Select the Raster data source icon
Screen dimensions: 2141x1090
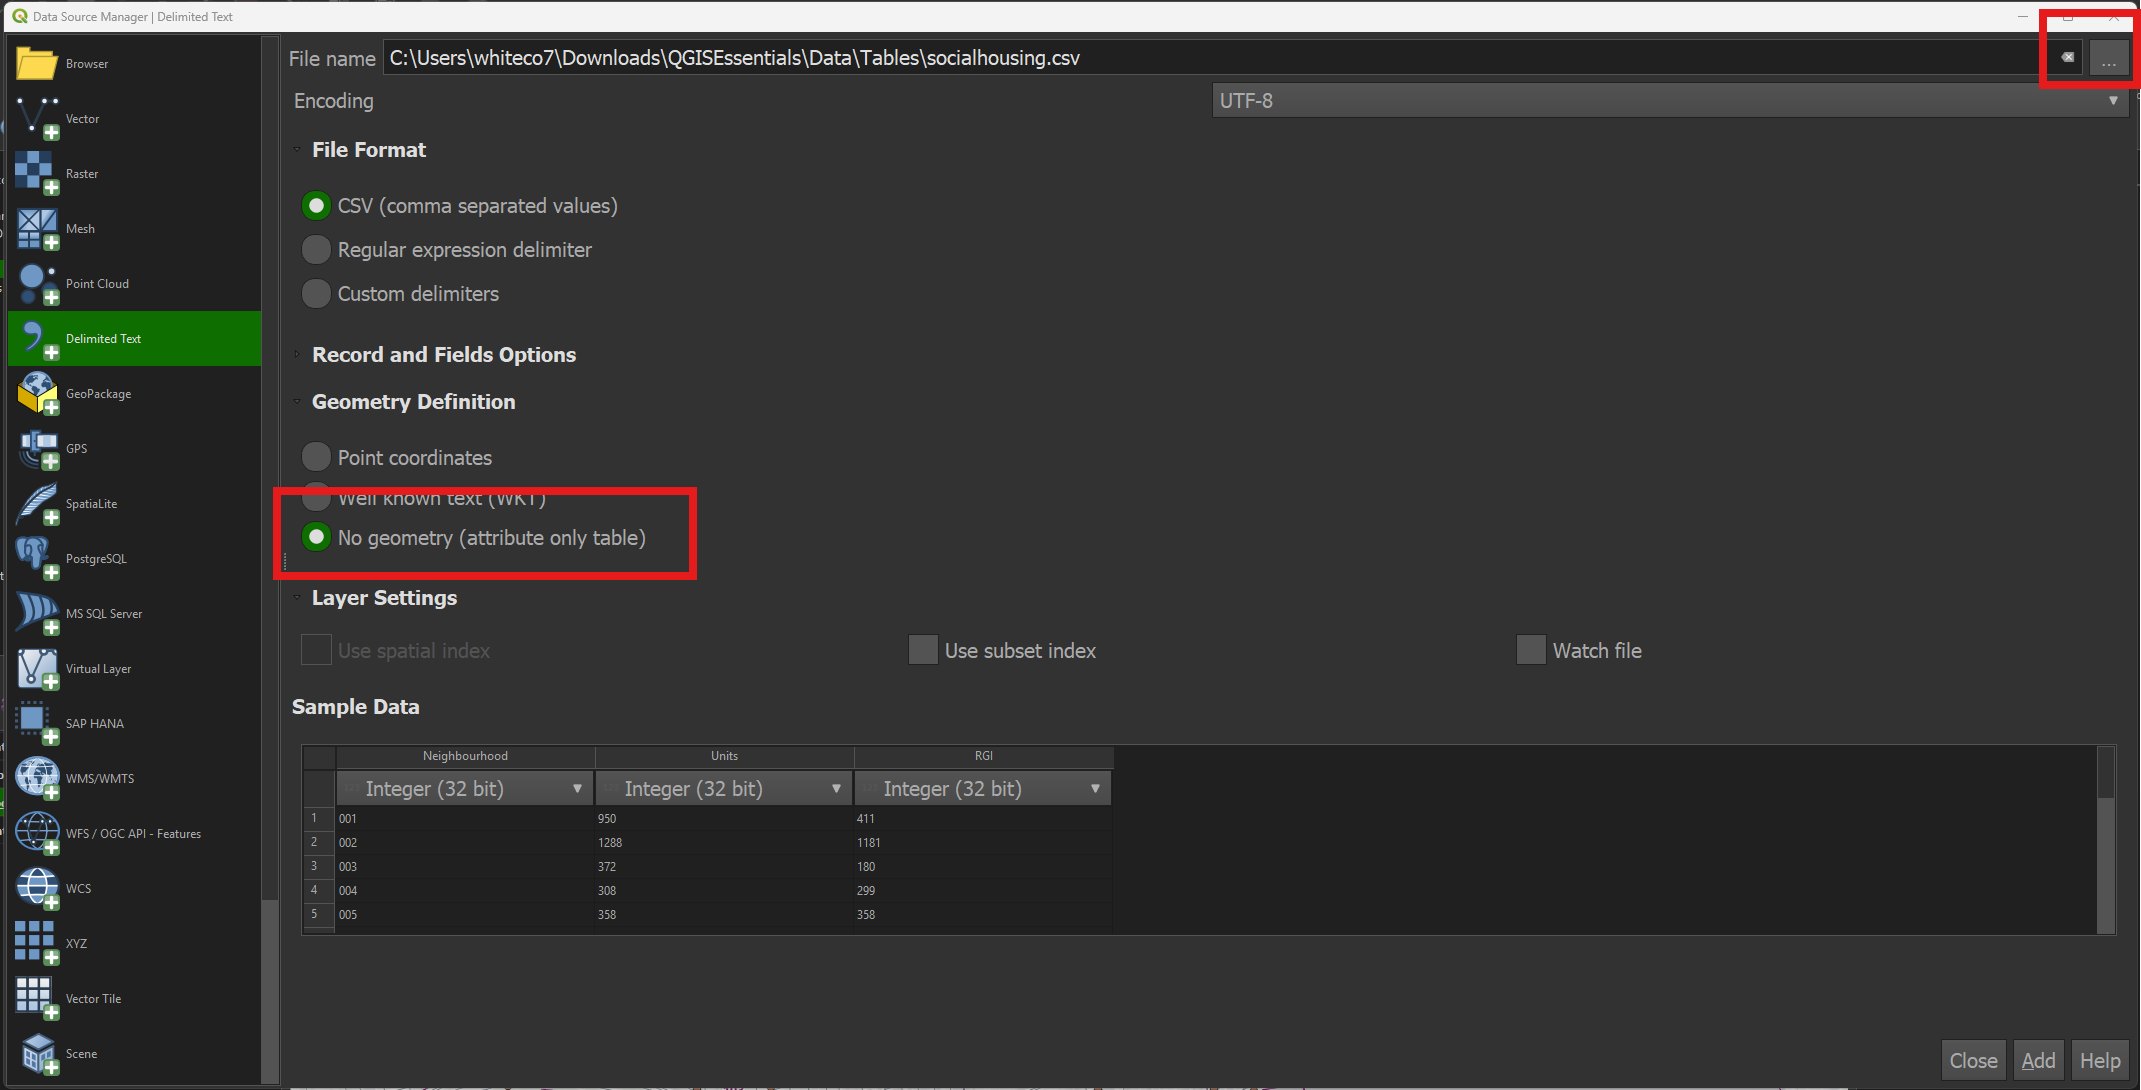[37, 173]
